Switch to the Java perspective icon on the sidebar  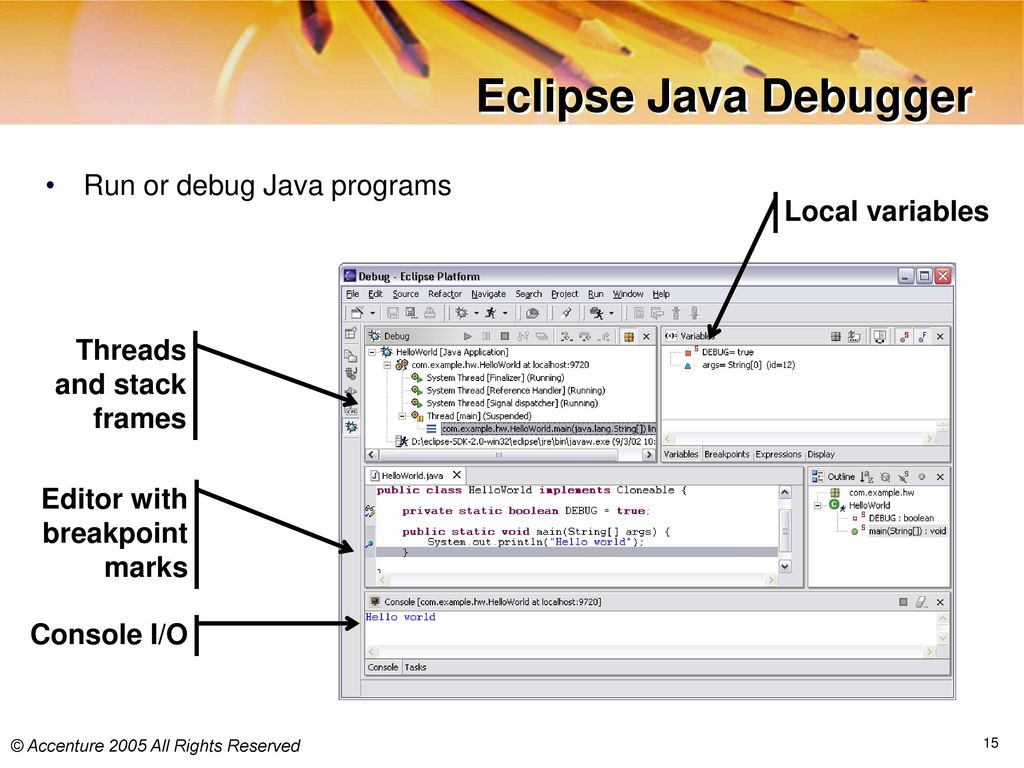pyautogui.click(x=351, y=373)
